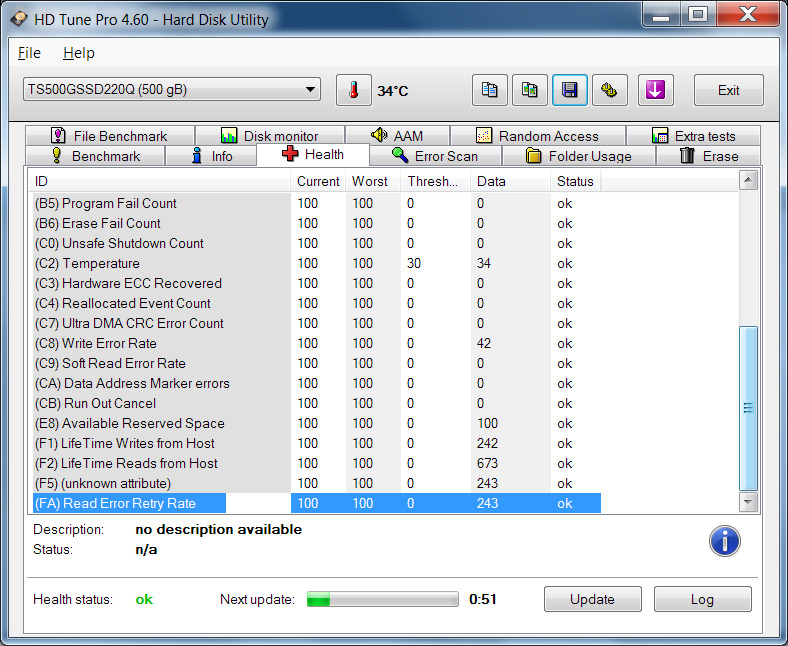Image resolution: width=788 pixels, height=646 pixels.
Task: Select the (FA) Read Error Retry Rate row
Action: tap(317, 503)
